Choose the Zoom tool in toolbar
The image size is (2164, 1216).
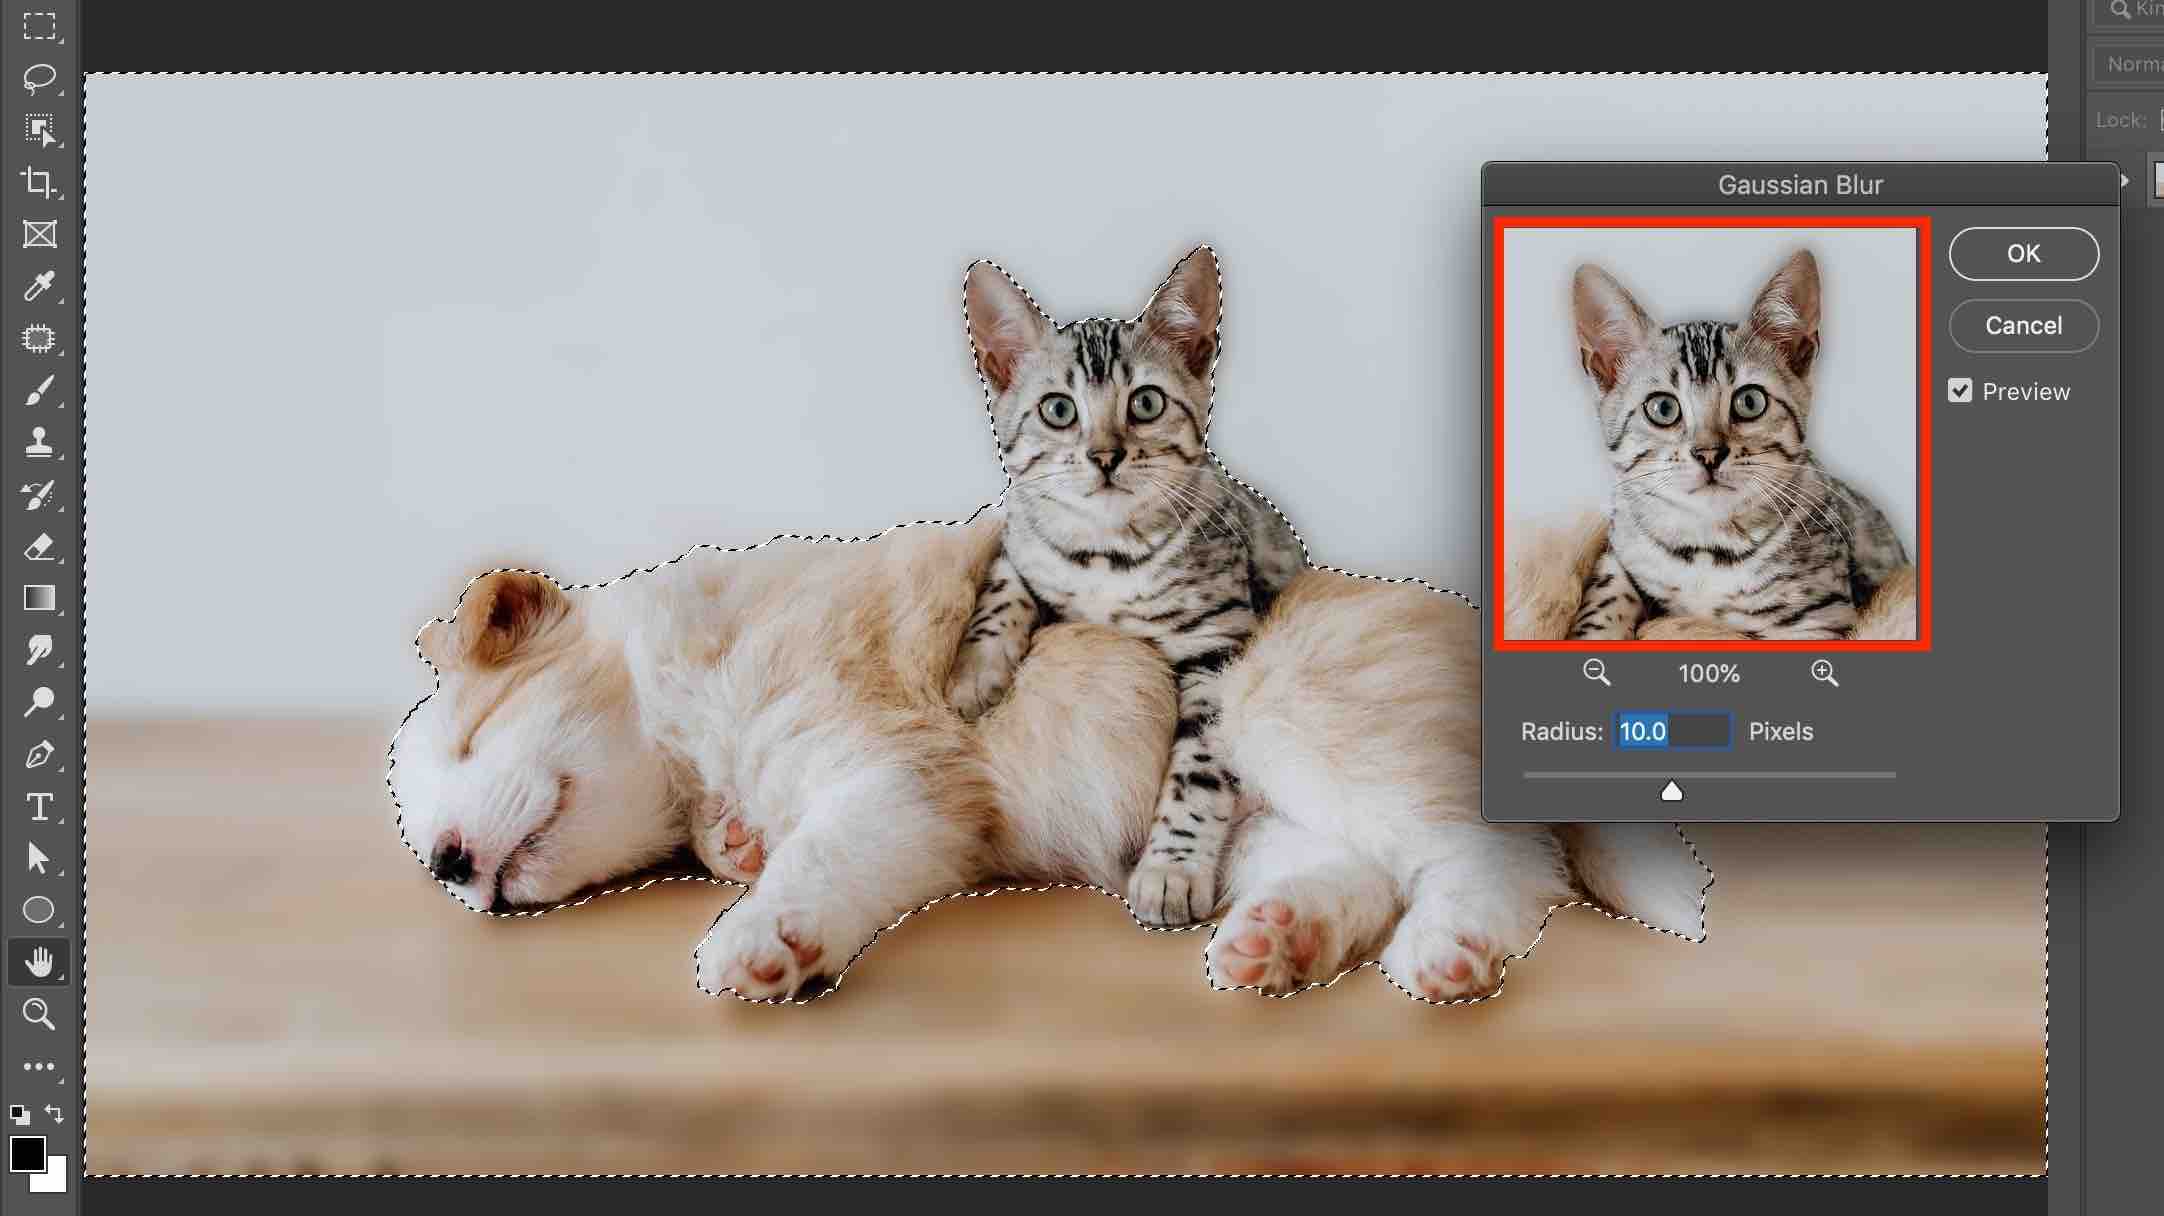pyautogui.click(x=39, y=1014)
